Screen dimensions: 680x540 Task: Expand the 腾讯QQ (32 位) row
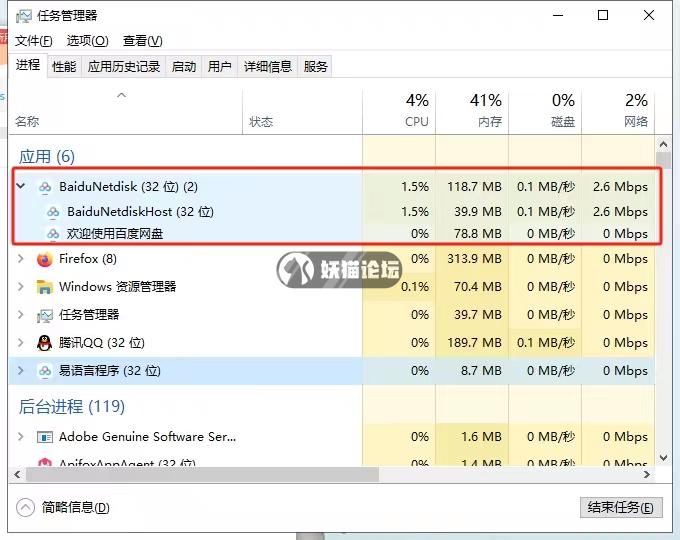(20, 343)
